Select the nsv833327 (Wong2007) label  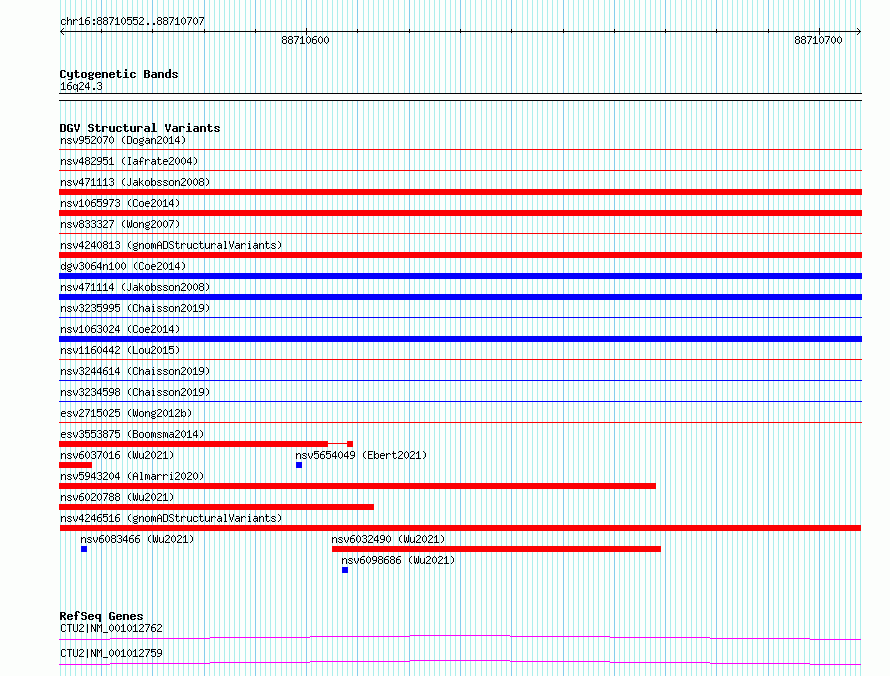120,224
